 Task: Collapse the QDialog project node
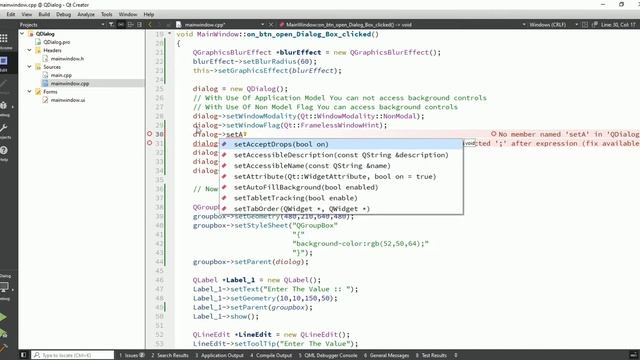[x=22, y=34]
